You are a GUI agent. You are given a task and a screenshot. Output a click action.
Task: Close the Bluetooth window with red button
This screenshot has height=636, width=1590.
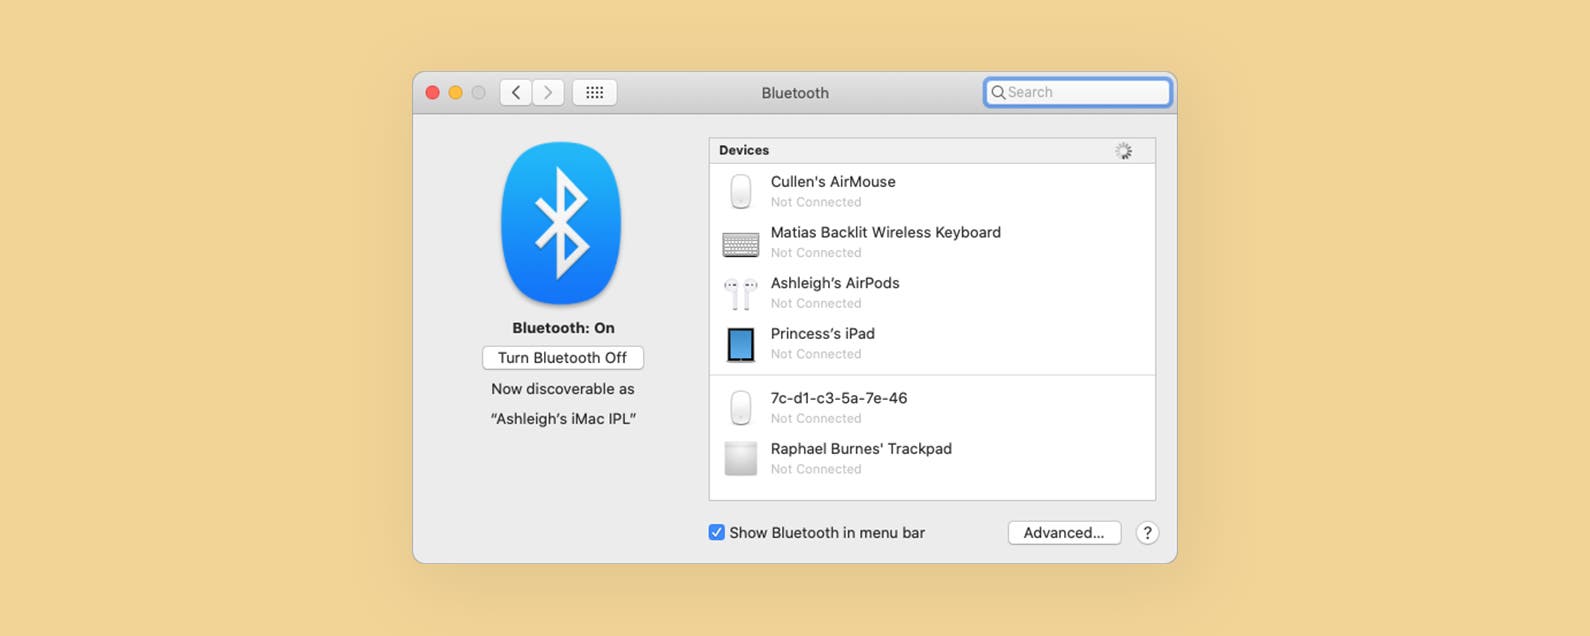(432, 92)
